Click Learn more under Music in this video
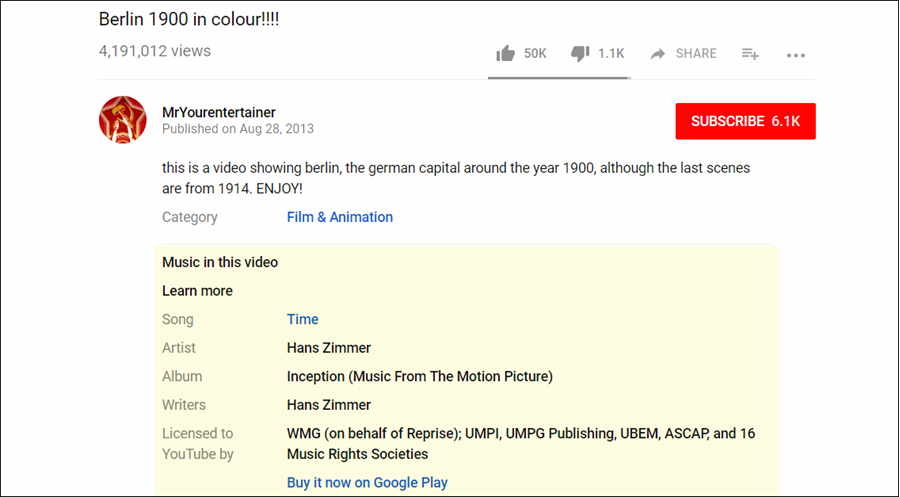The image size is (900, 497). pyautogui.click(x=197, y=291)
